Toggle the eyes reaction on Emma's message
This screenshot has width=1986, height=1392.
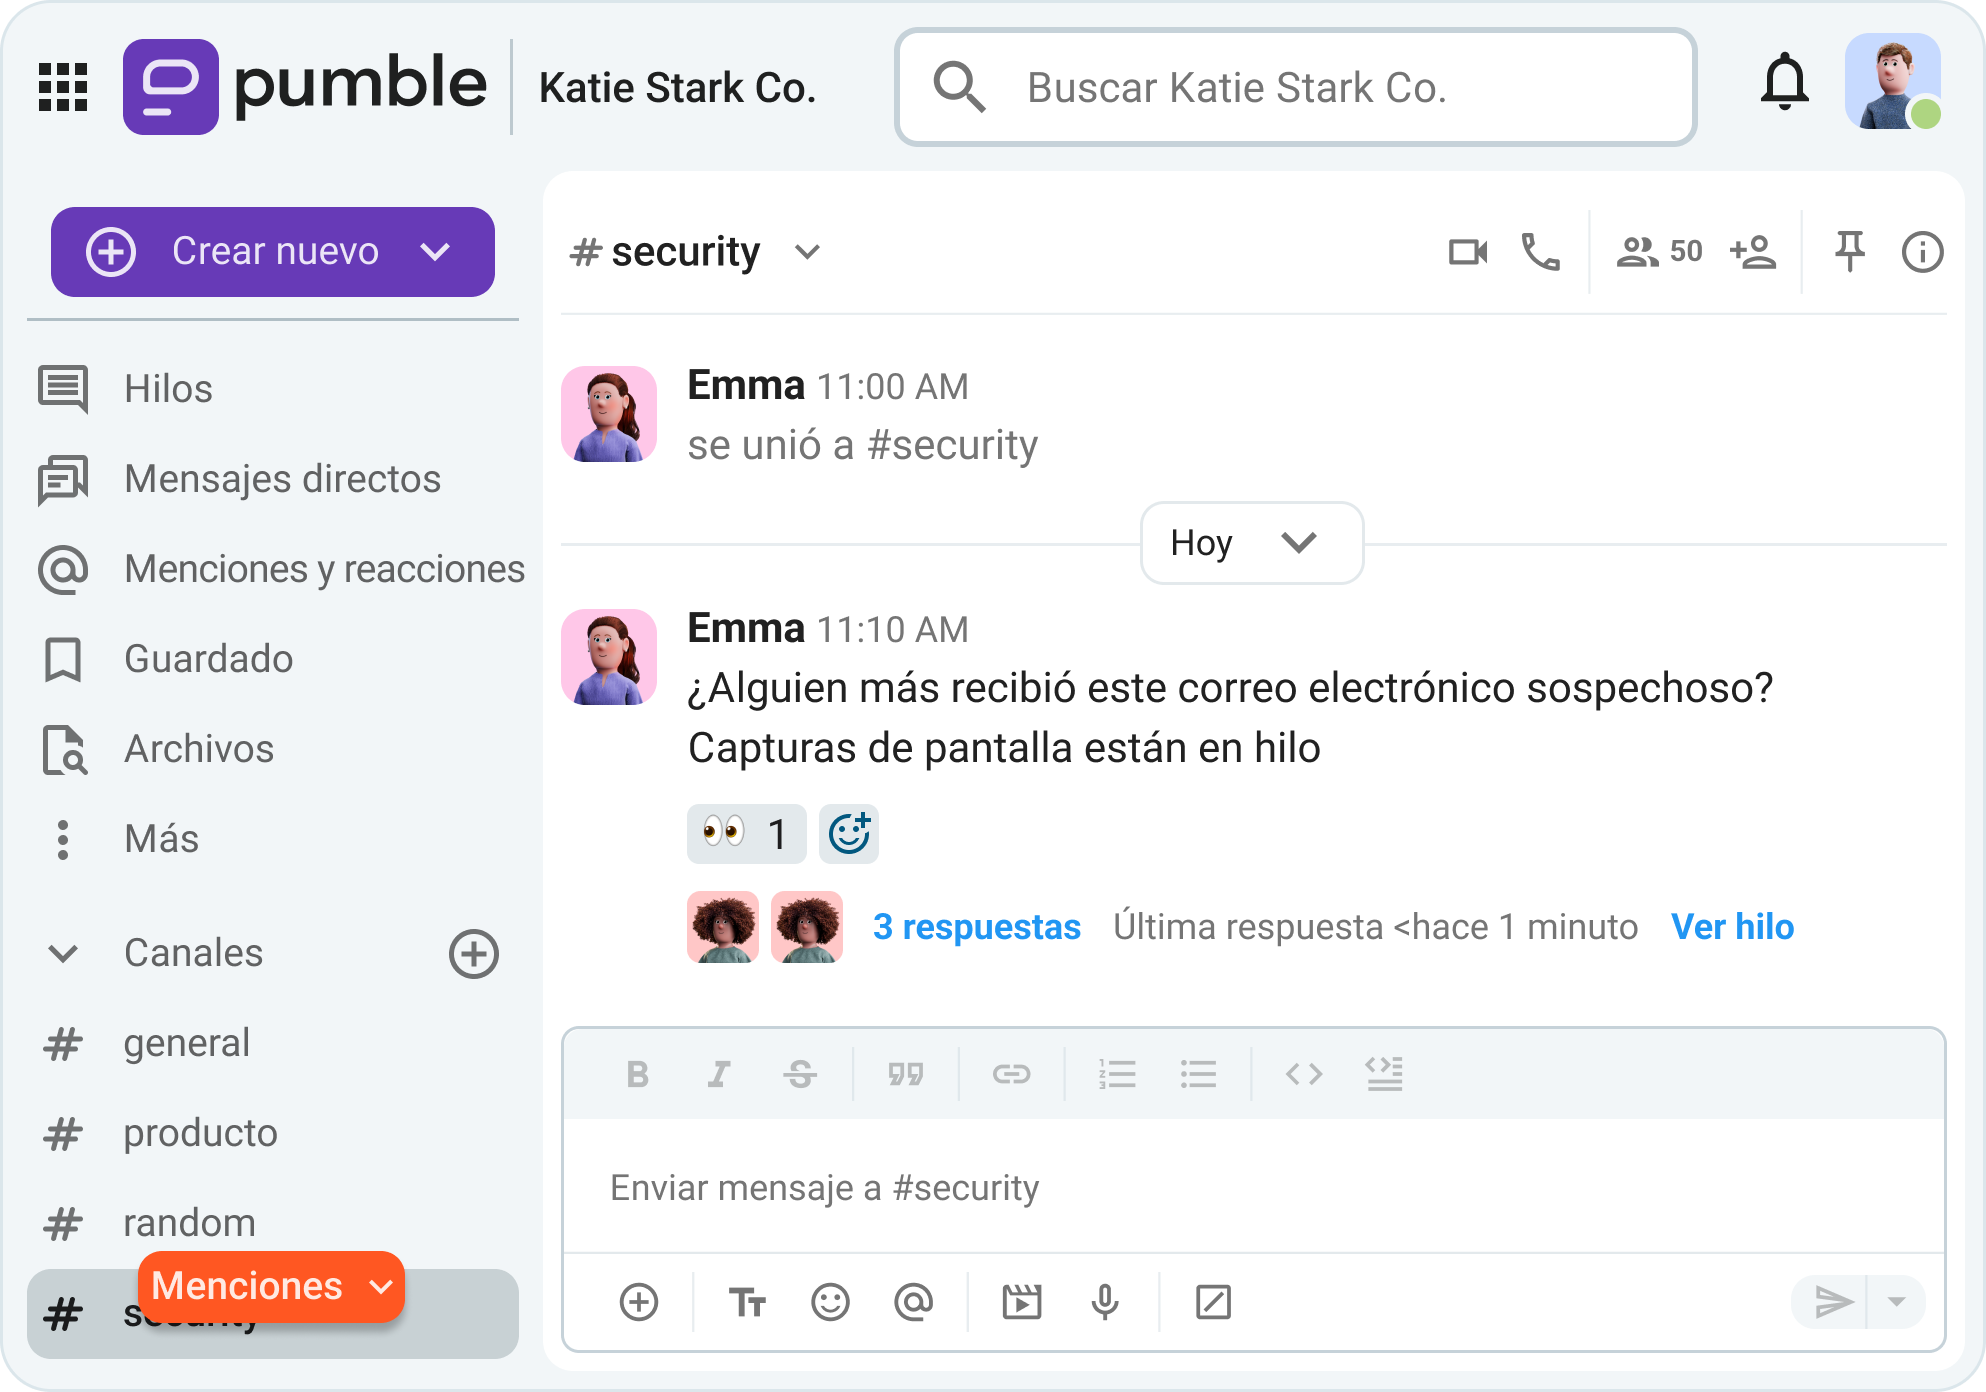tap(746, 833)
